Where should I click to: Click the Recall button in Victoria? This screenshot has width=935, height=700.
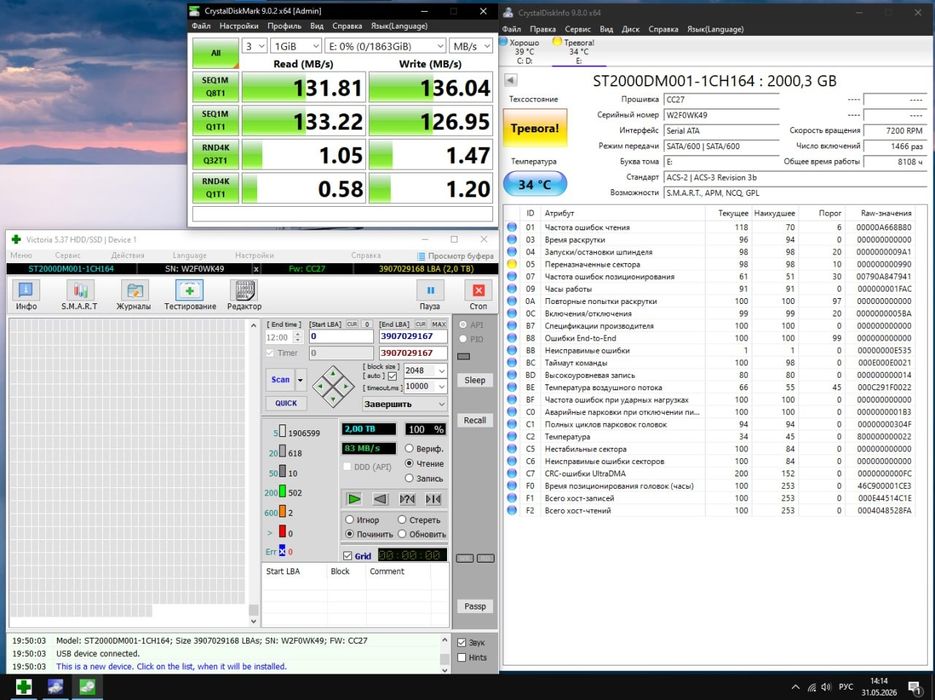(x=475, y=420)
